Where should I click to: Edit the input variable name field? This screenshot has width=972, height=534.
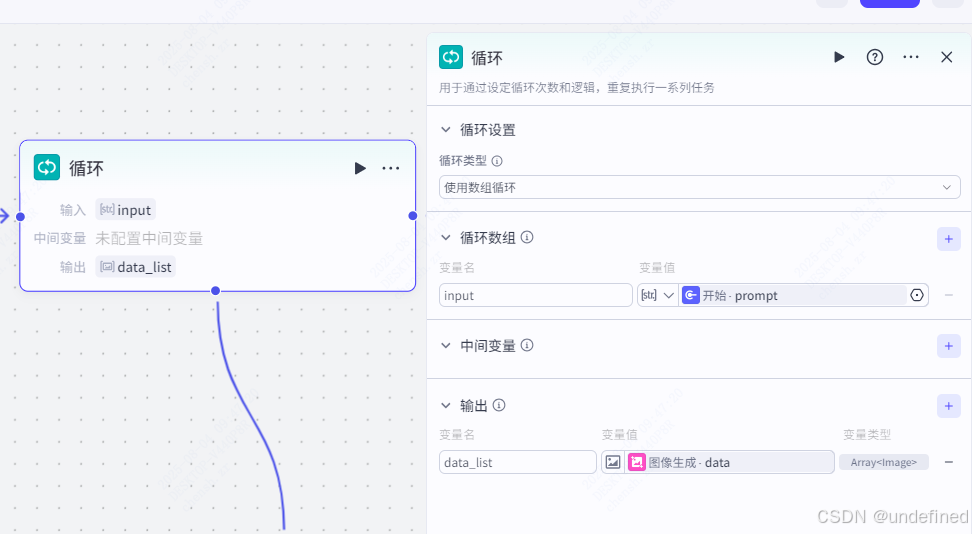[x=536, y=295]
